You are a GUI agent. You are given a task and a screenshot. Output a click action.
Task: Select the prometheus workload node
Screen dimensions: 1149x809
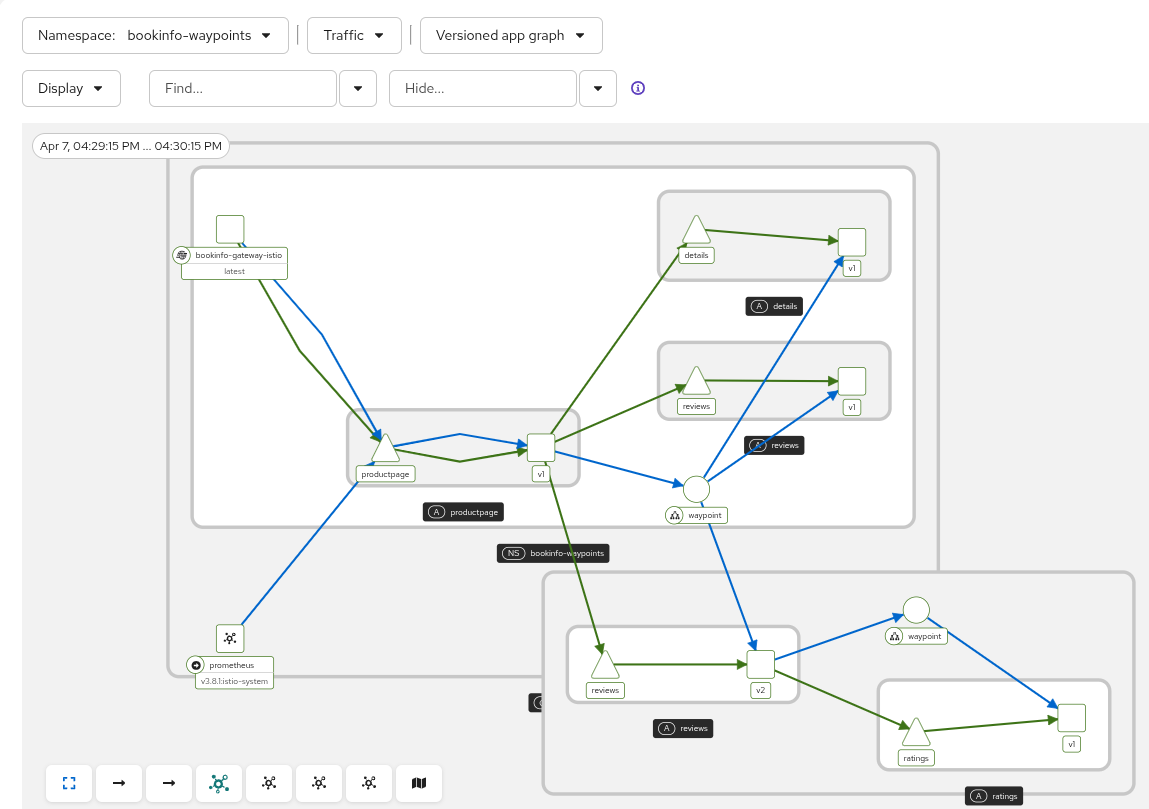point(230,638)
